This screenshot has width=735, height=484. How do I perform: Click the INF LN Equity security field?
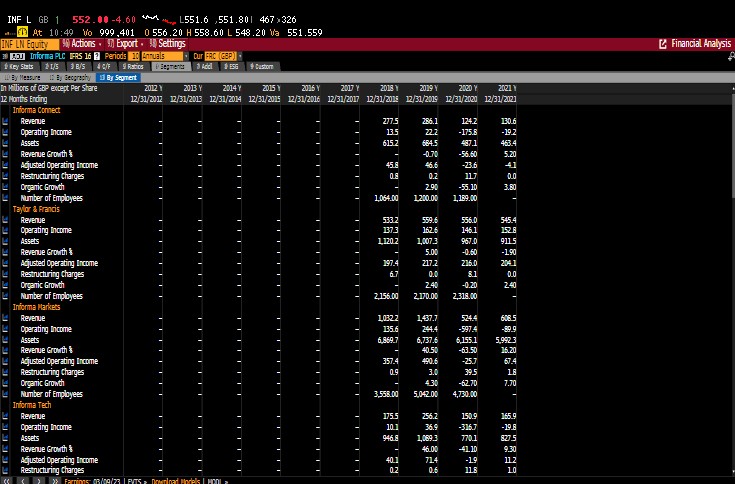[x=30, y=44]
